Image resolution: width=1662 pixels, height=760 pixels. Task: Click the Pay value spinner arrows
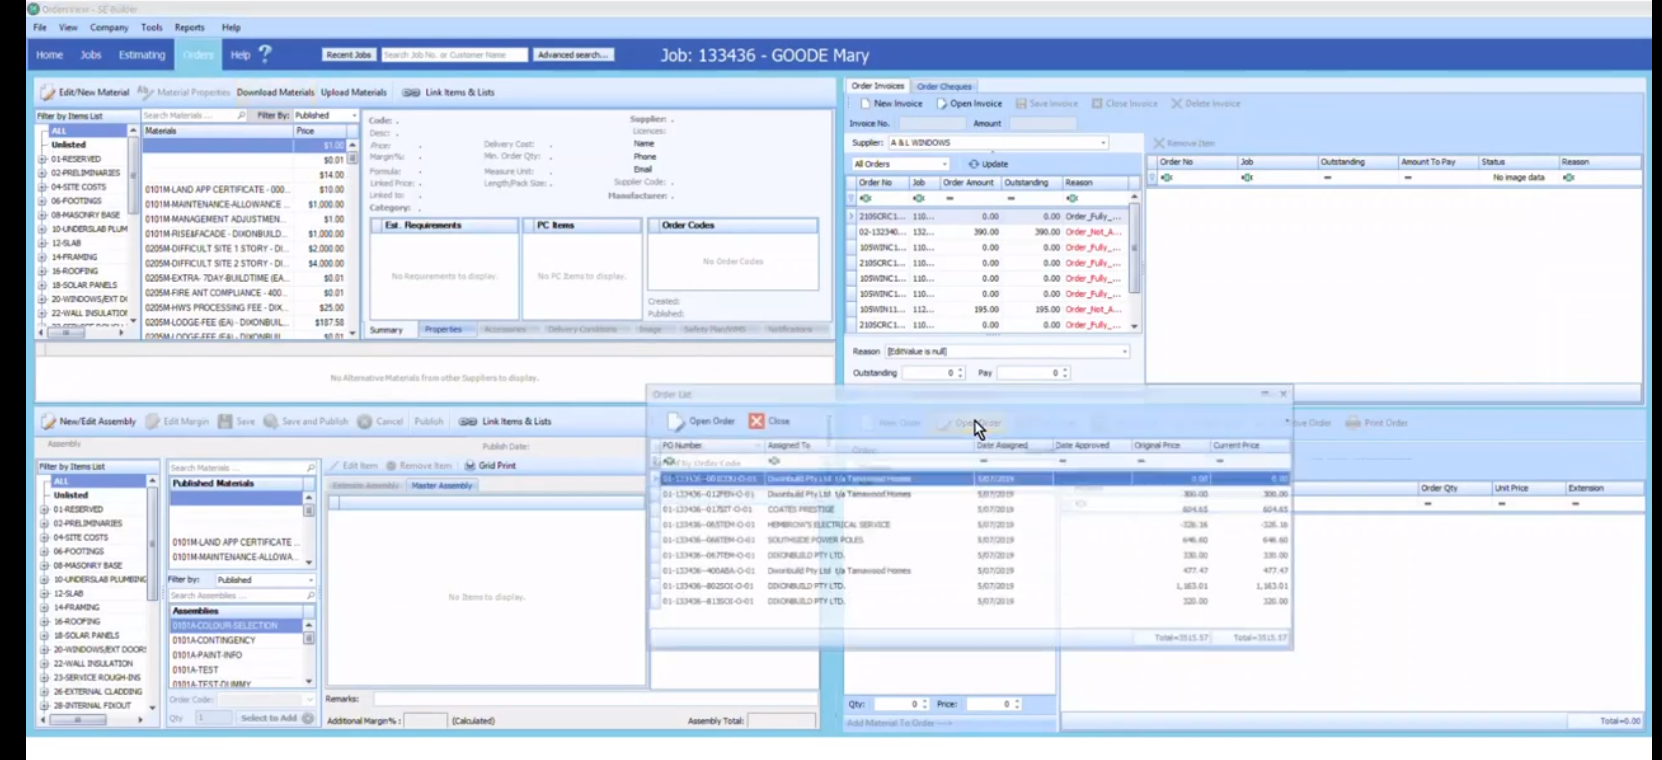click(x=1065, y=373)
